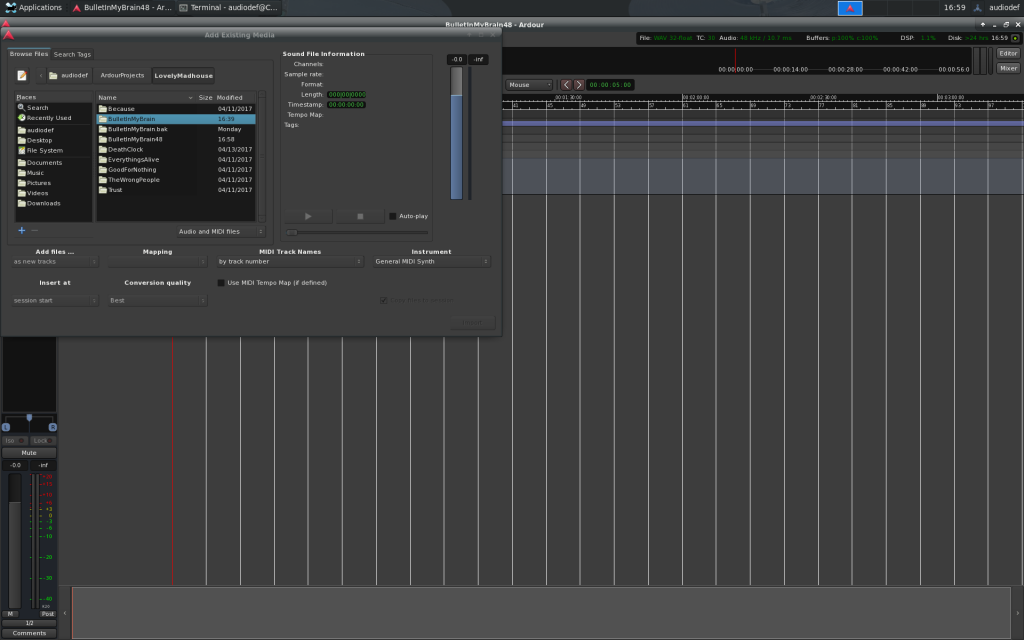Click the Ardour icon in the top panel

850,8
